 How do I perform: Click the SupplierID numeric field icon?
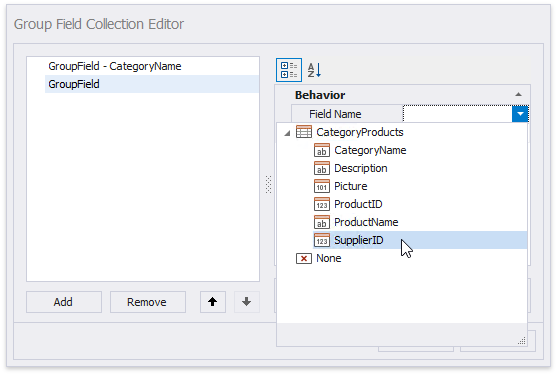[321, 240]
